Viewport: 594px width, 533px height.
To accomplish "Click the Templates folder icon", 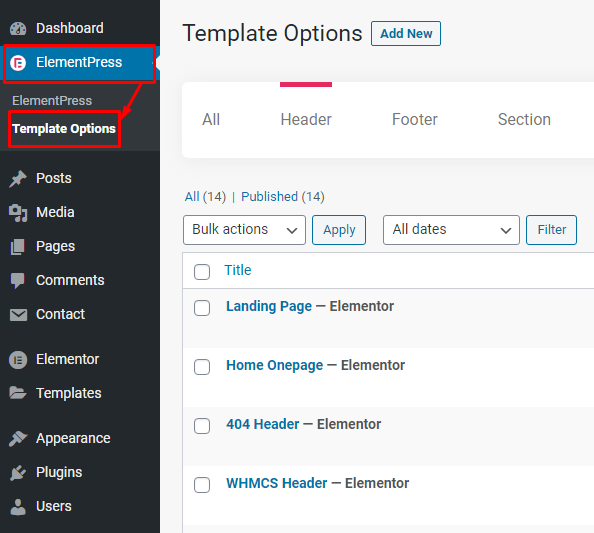I will 18,393.
